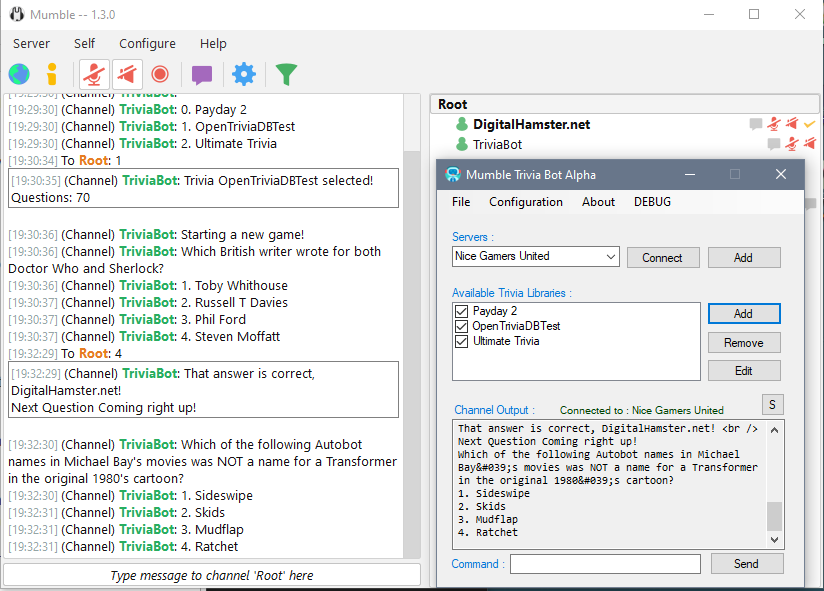
Task: Toggle the deafen speaker toolbar icon
Action: tap(127, 74)
